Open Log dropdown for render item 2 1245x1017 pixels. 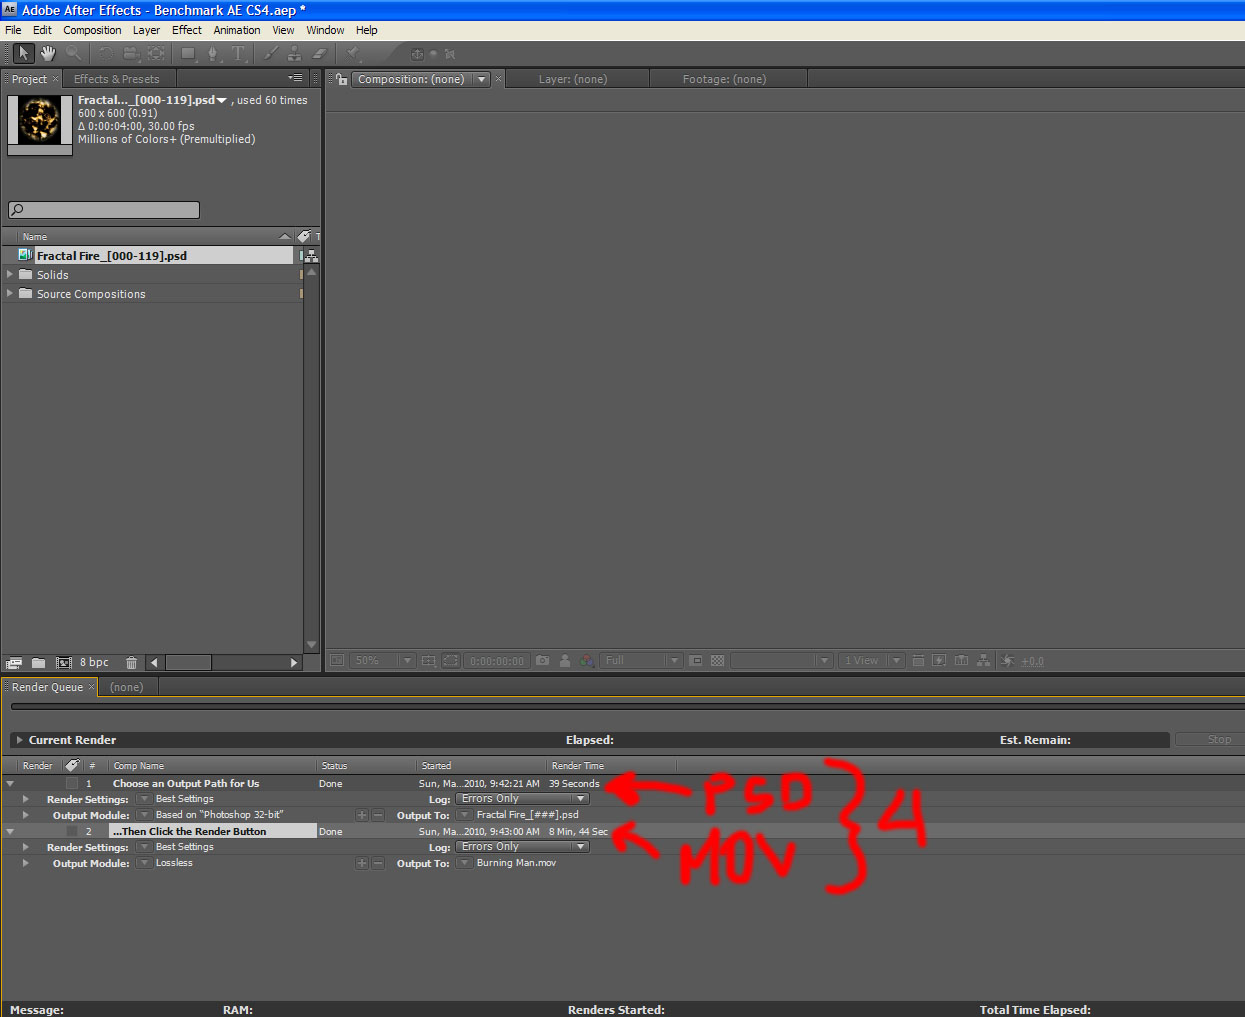point(522,847)
